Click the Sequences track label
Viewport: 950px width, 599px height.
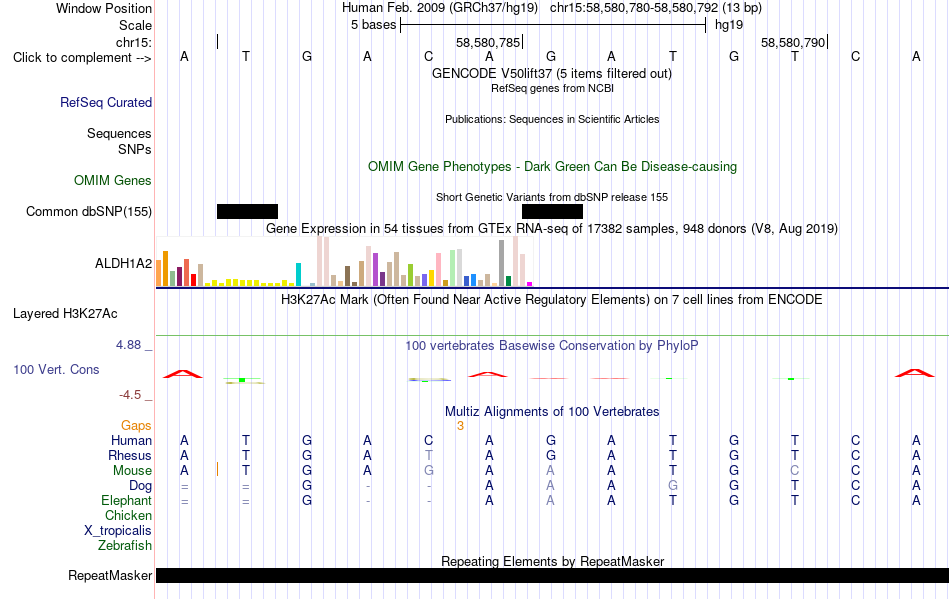119,133
